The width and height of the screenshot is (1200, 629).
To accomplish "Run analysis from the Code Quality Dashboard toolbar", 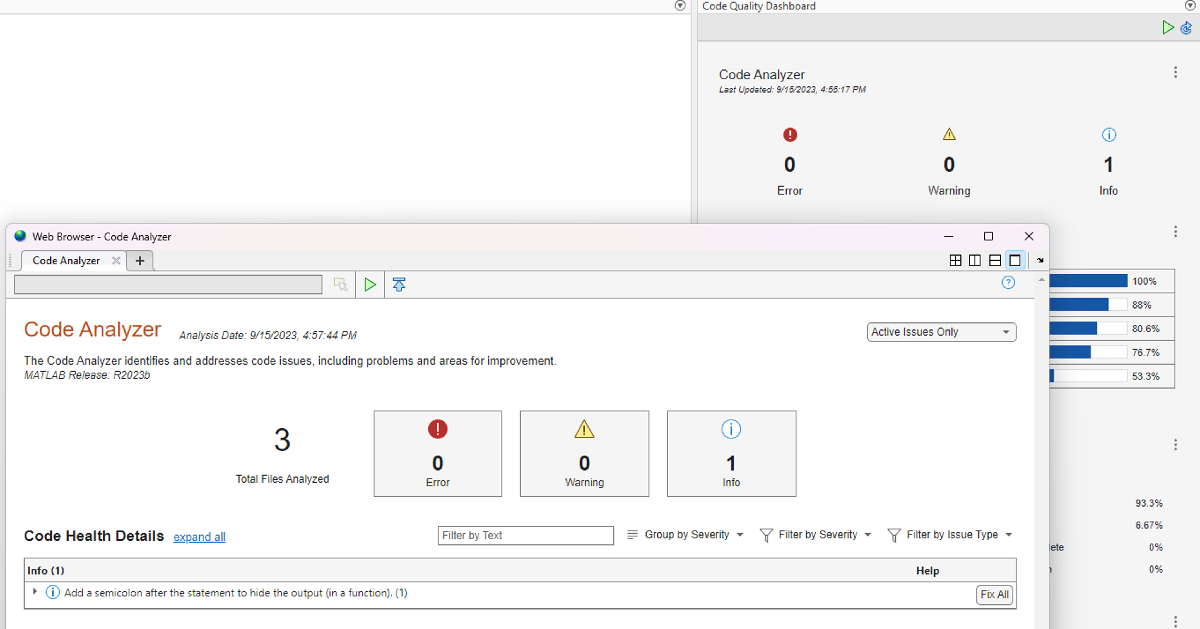I will click(x=1168, y=28).
